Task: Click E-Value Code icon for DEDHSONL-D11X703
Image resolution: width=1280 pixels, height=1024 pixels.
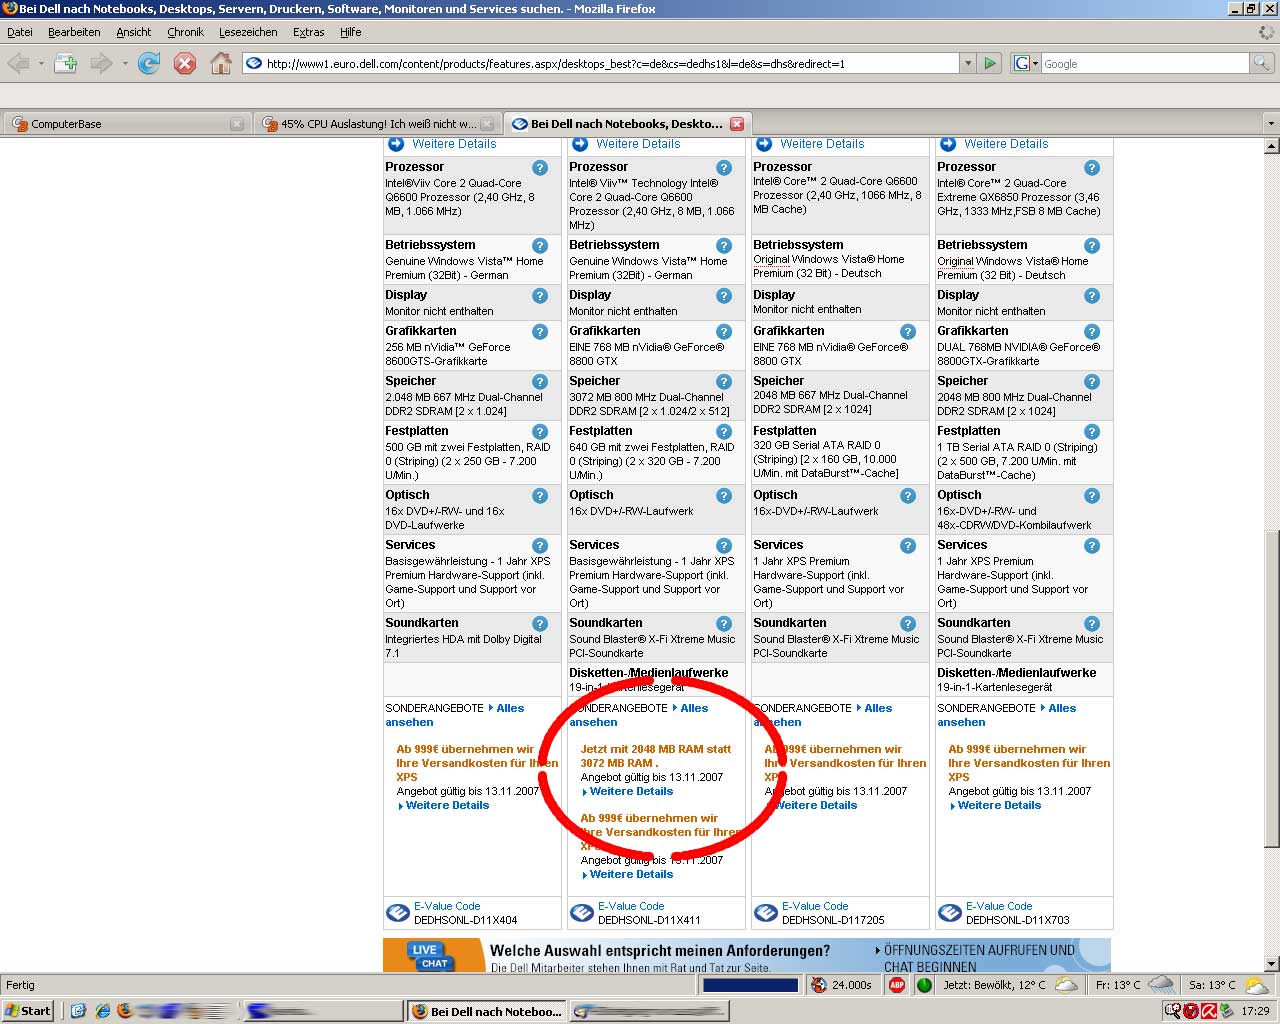Action: pos(950,913)
